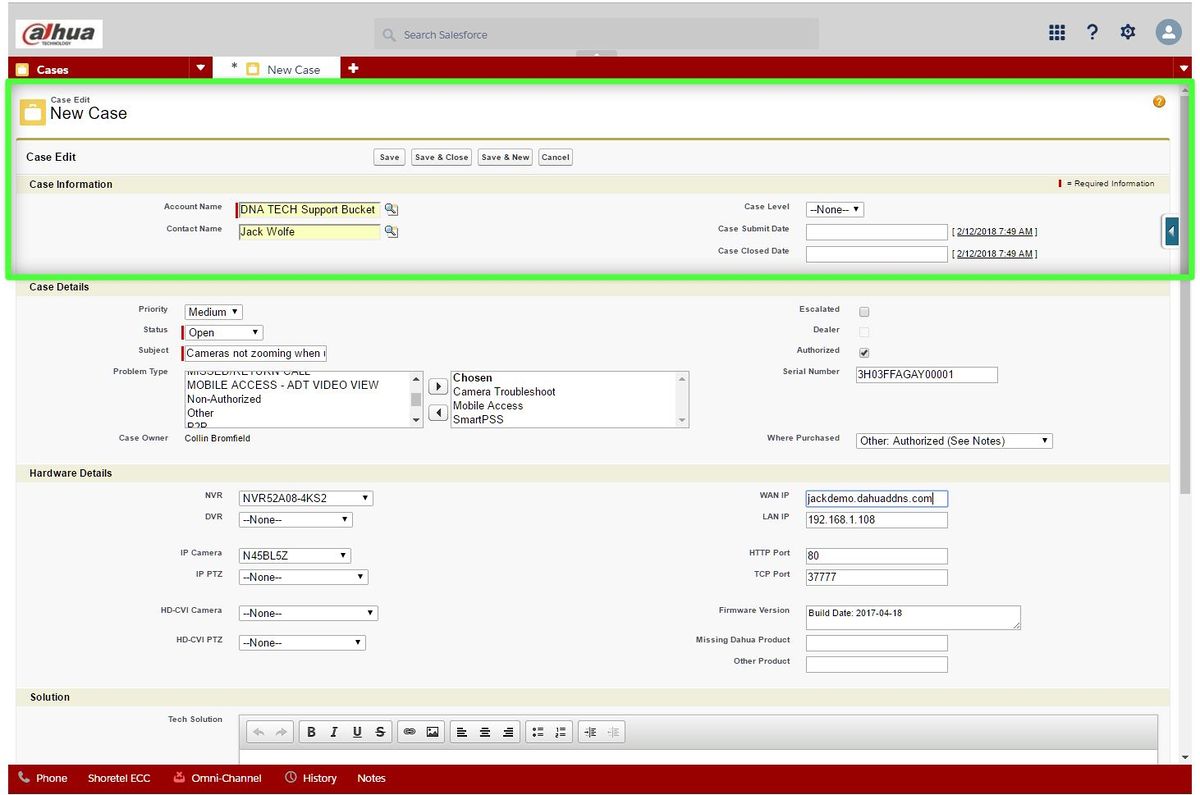The width and height of the screenshot is (1200, 795).
Task: Open the App Launcher grid icon
Action: tap(1057, 33)
